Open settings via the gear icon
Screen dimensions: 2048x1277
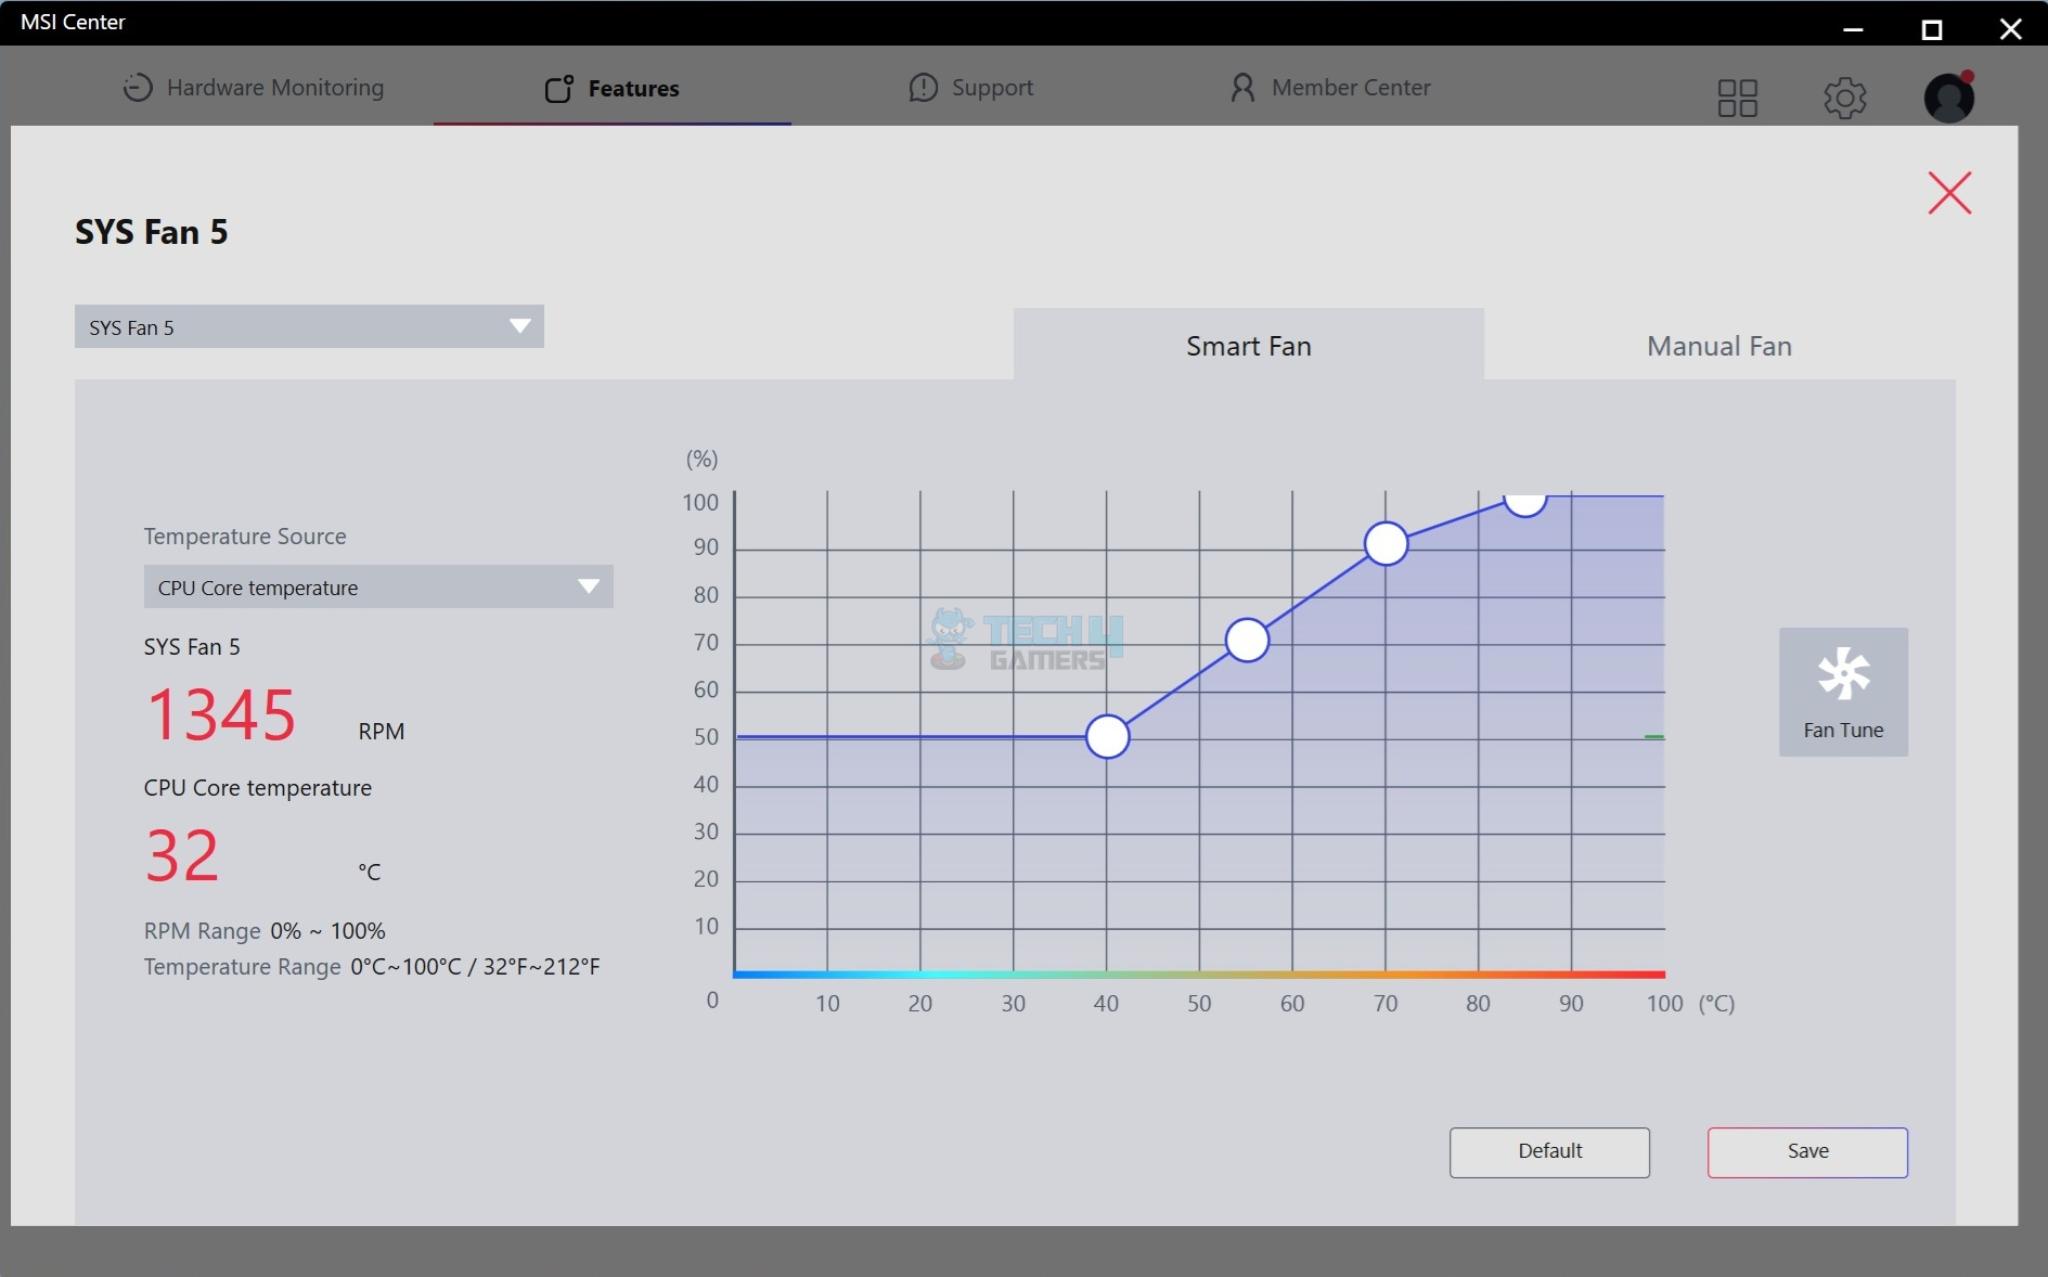[x=1844, y=97]
